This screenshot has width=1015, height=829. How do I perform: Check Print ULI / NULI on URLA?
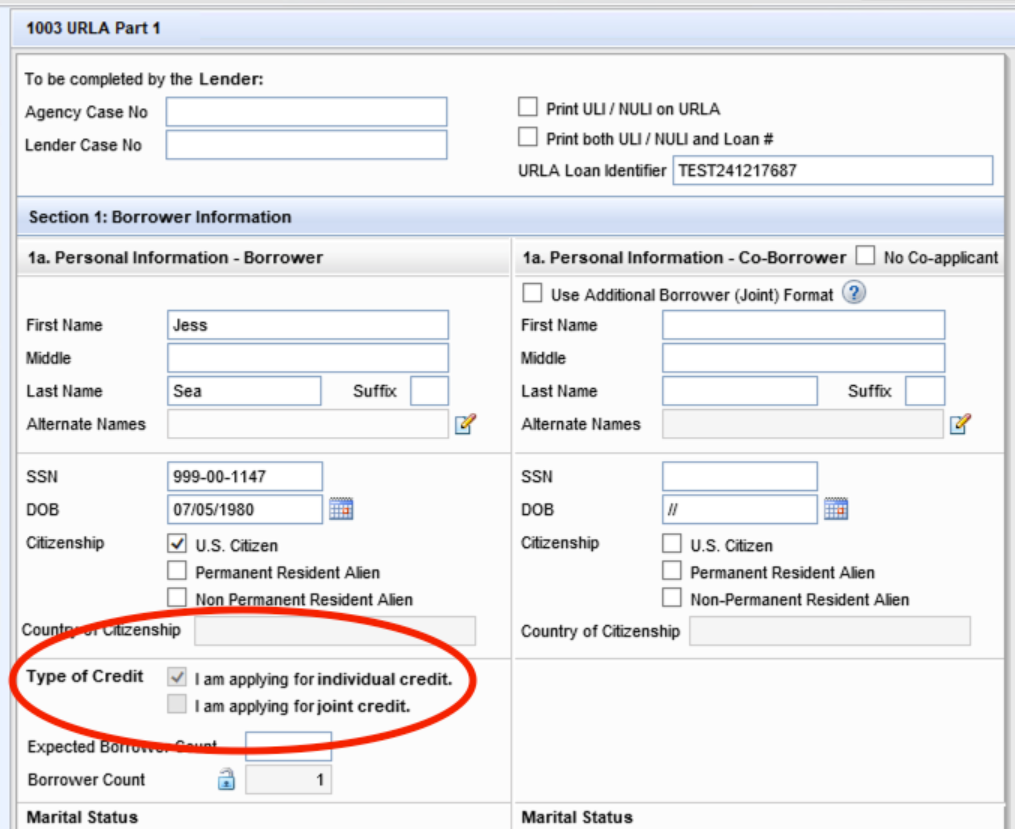pyautogui.click(x=528, y=108)
